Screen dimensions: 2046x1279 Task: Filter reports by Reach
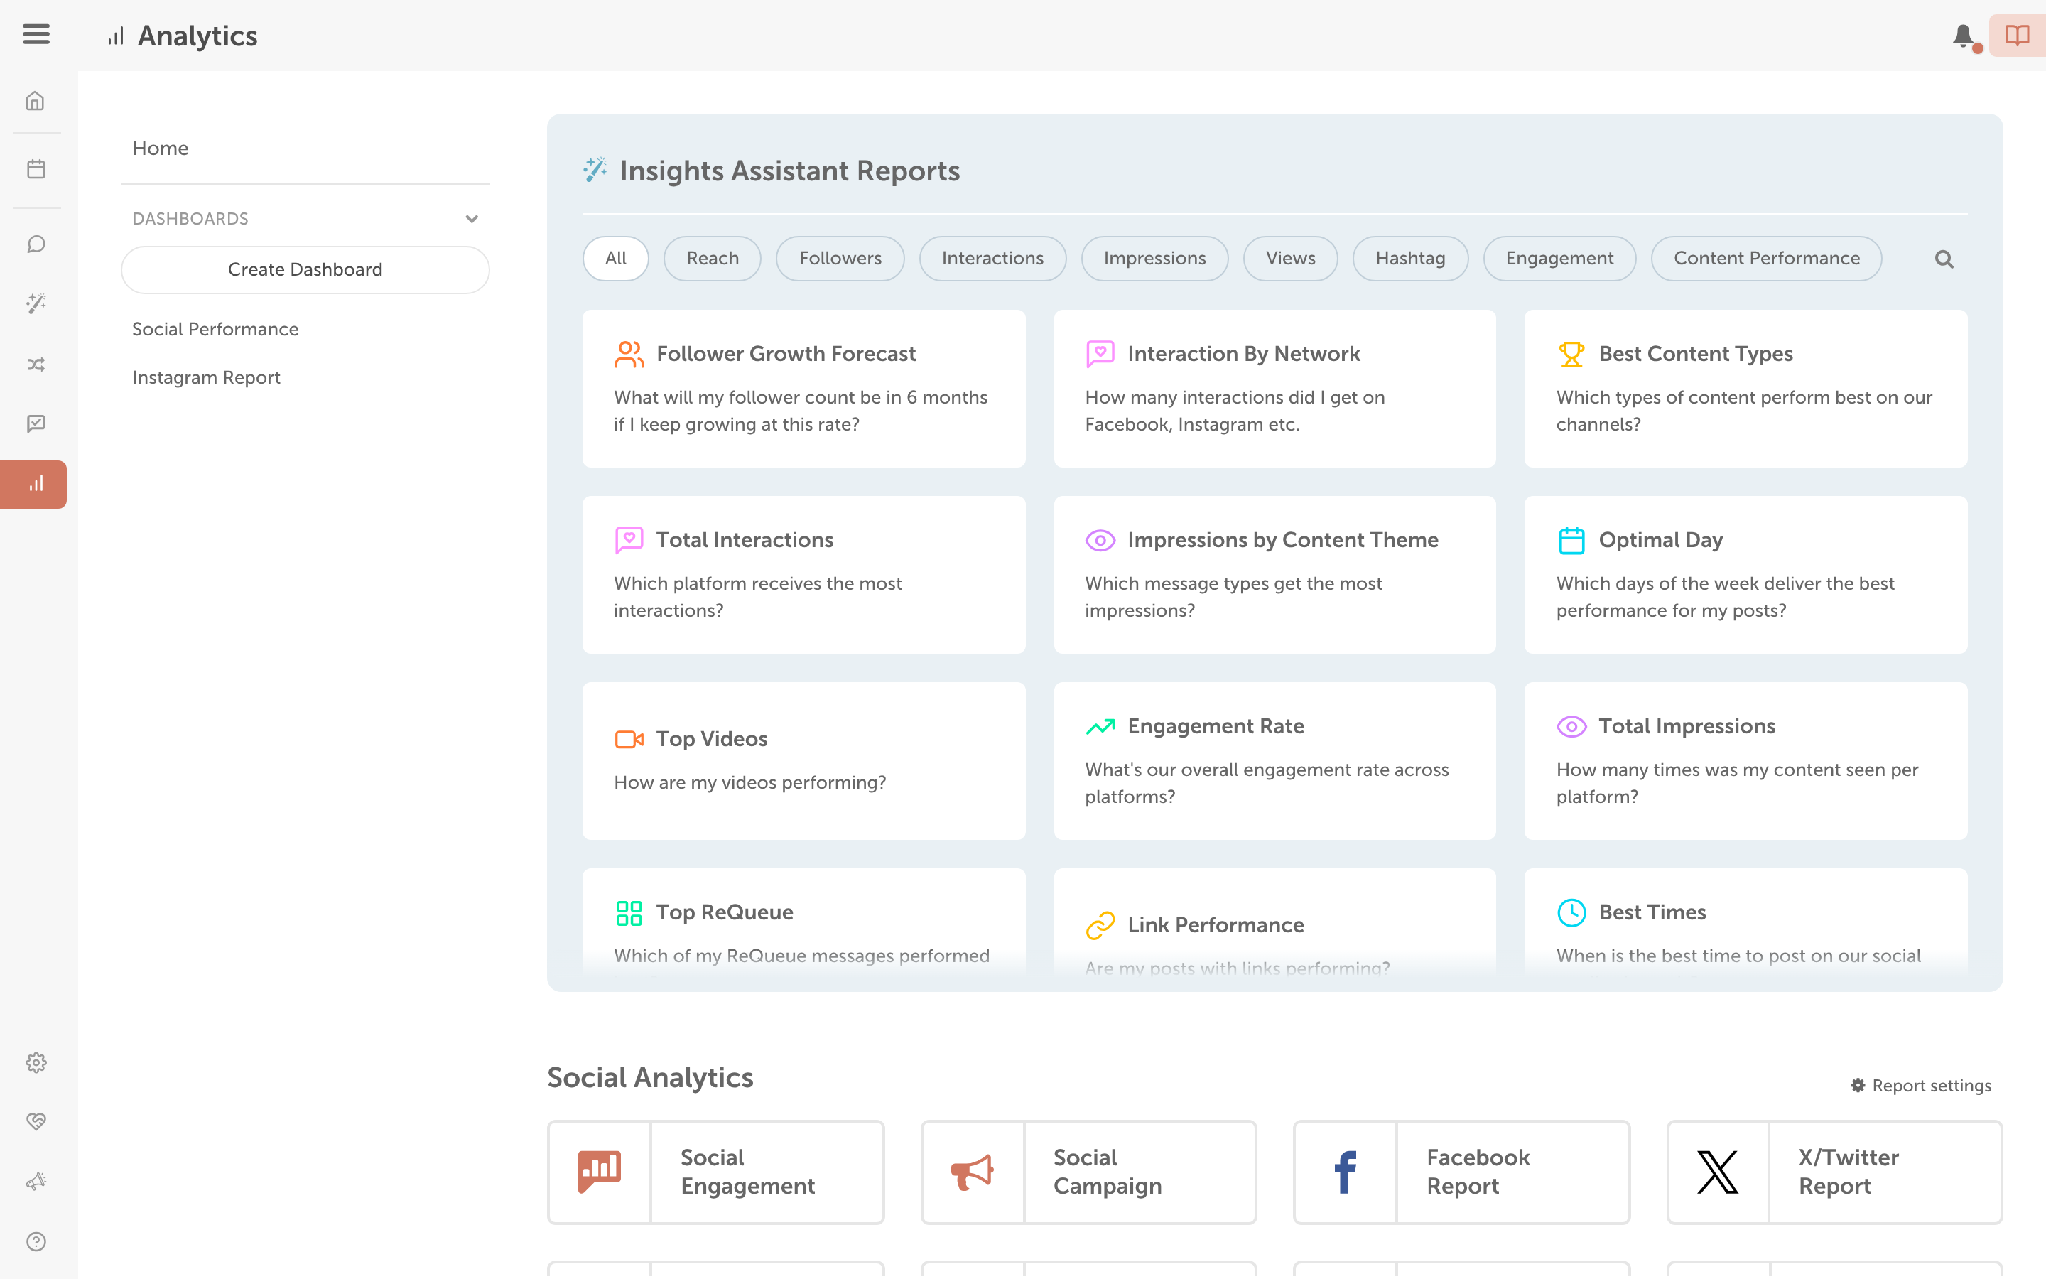713,258
